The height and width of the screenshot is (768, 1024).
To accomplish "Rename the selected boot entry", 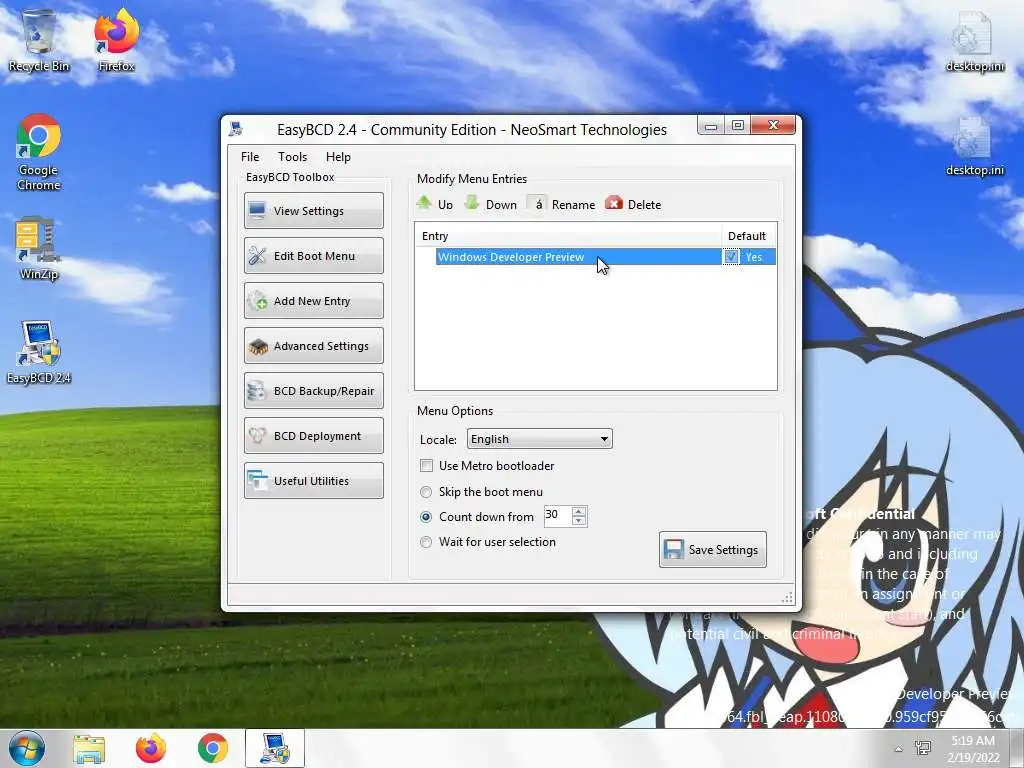I will (x=562, y=204).
